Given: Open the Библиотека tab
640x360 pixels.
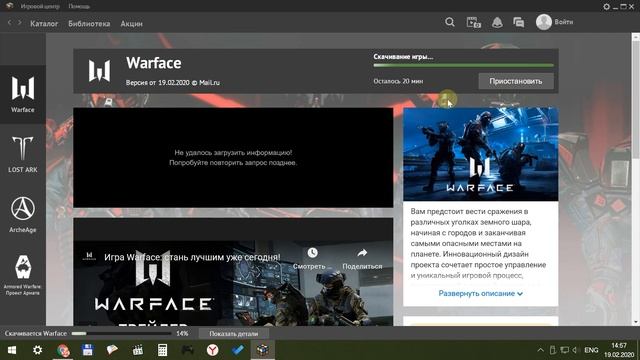Looking at the screenshot, I should 89,24.
